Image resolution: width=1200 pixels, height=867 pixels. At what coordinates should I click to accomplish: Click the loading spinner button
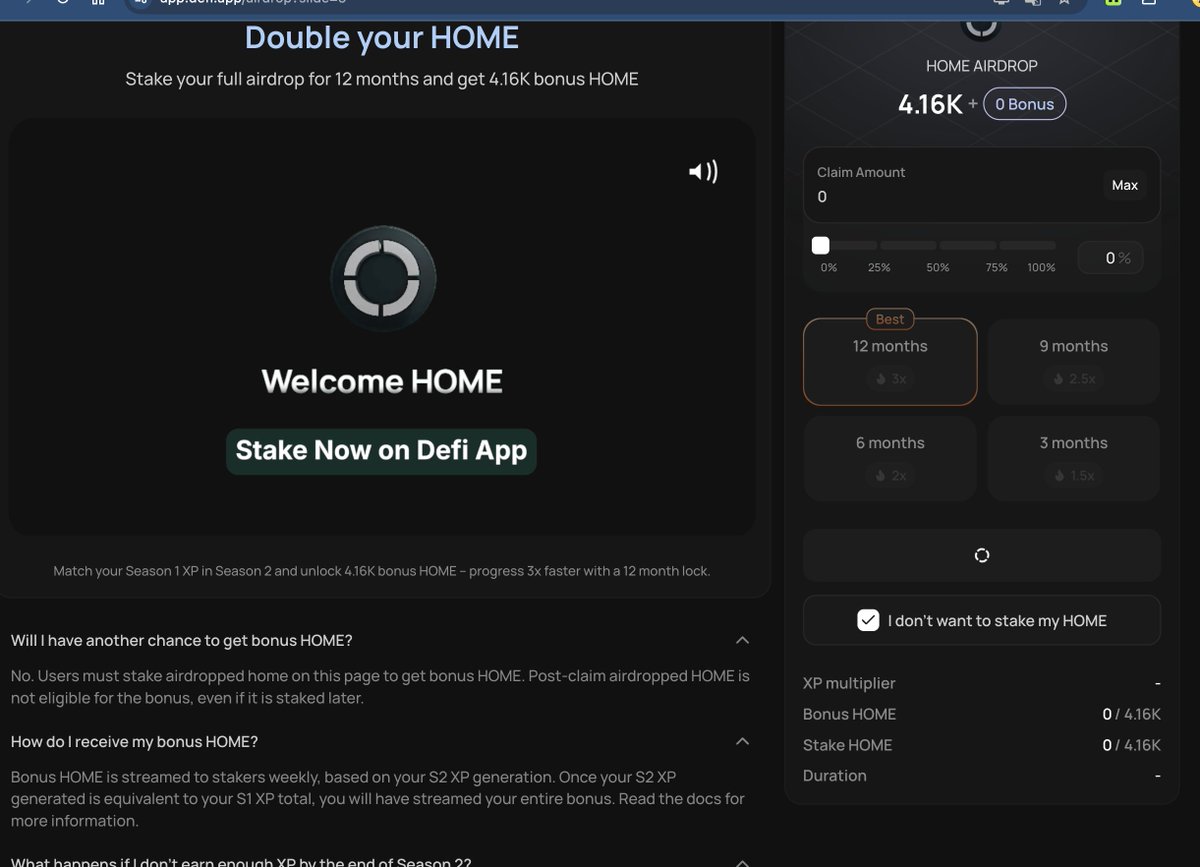click(981, 555)
